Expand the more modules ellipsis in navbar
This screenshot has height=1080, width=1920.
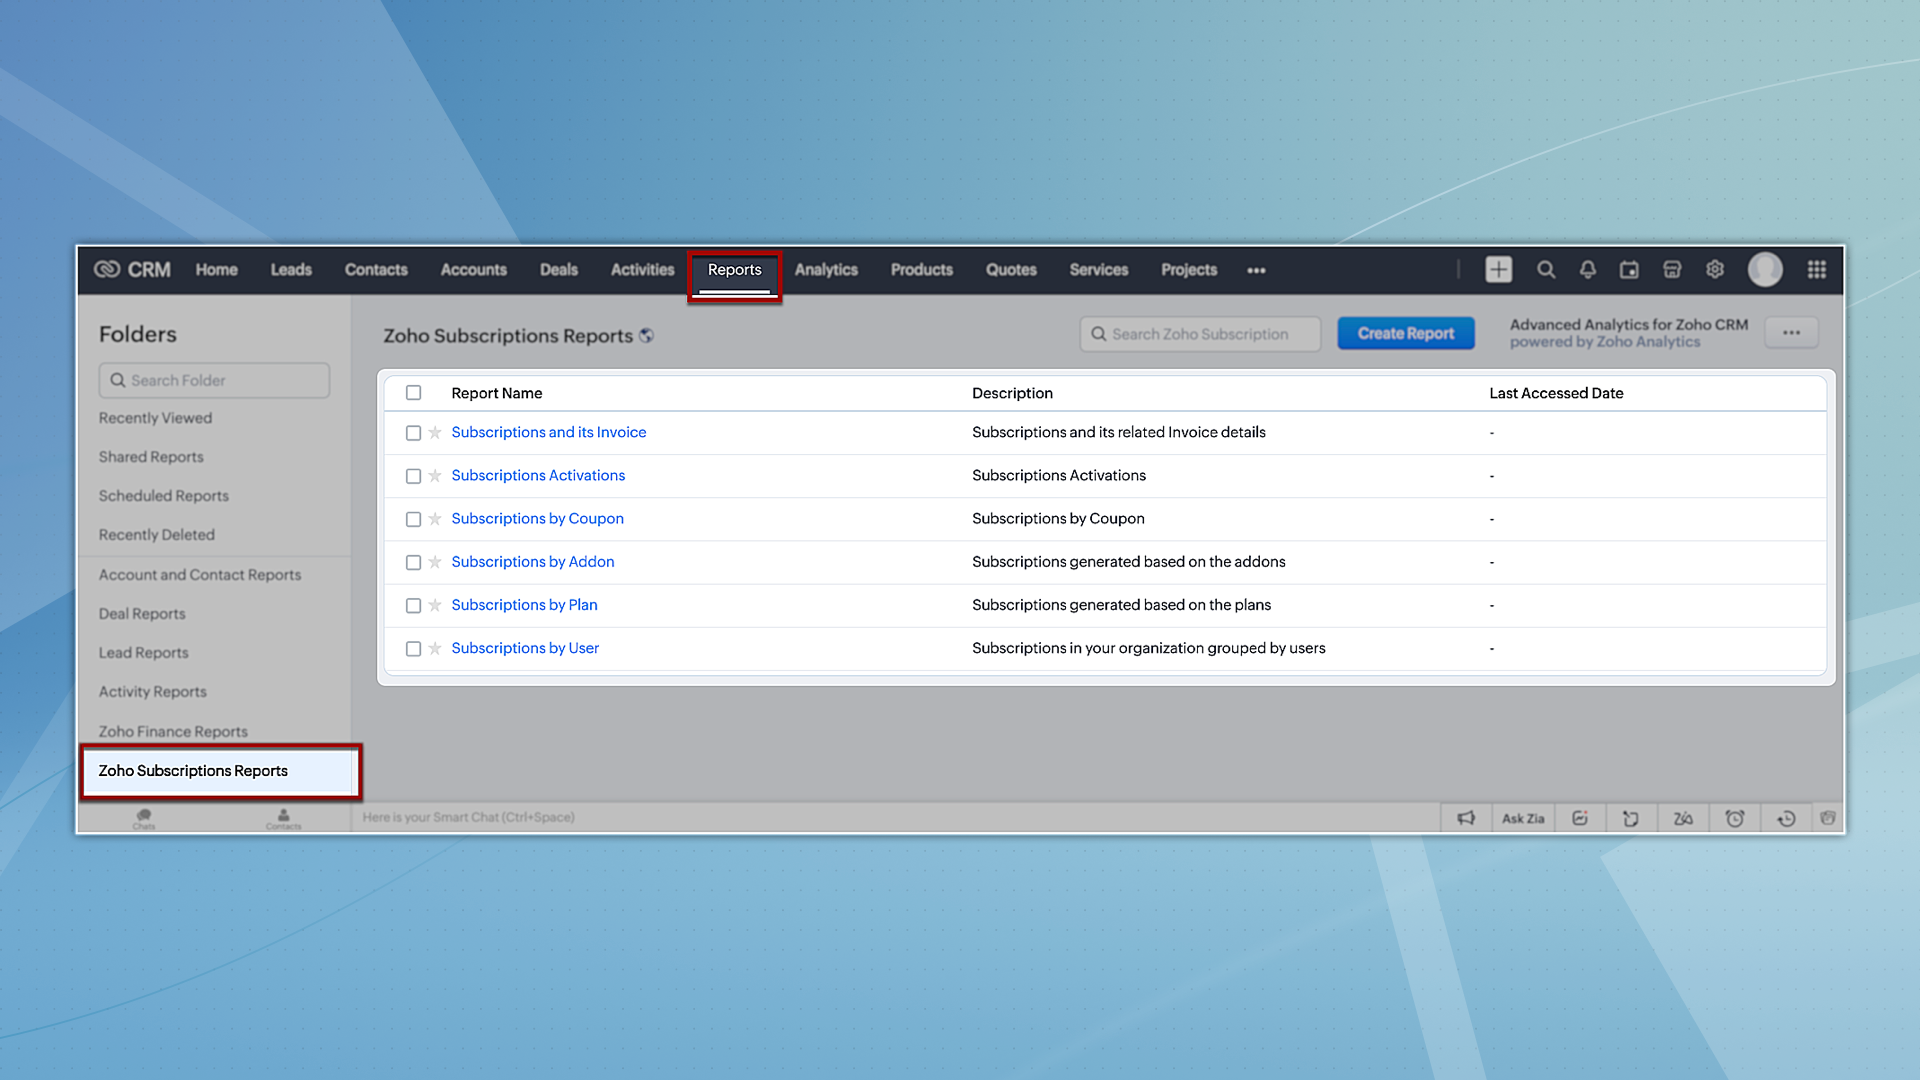1256,271
